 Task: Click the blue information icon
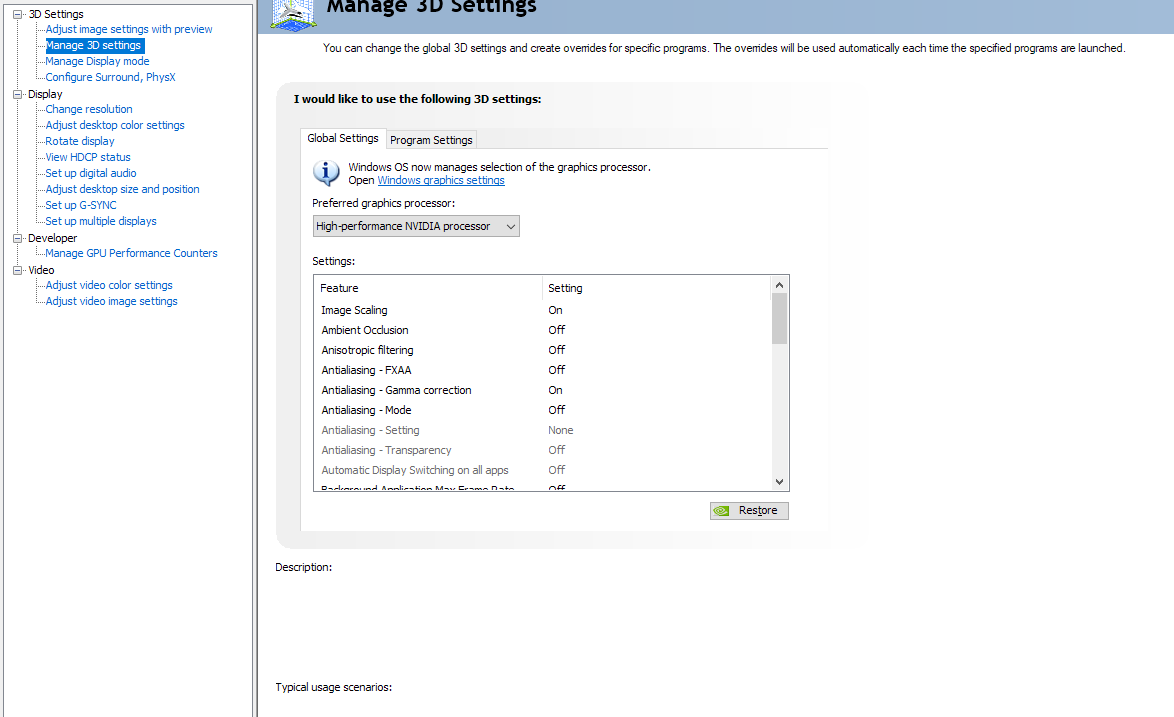click(327, 173)
